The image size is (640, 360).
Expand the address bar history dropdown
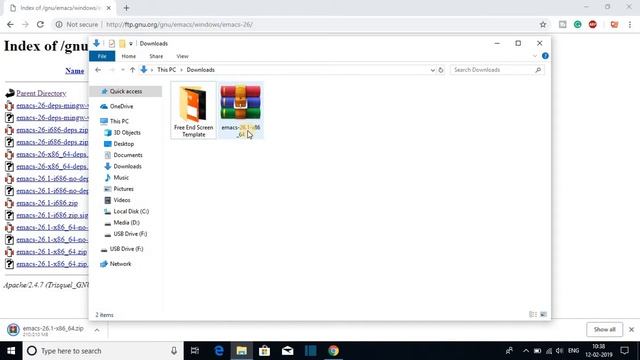point(432,70)
